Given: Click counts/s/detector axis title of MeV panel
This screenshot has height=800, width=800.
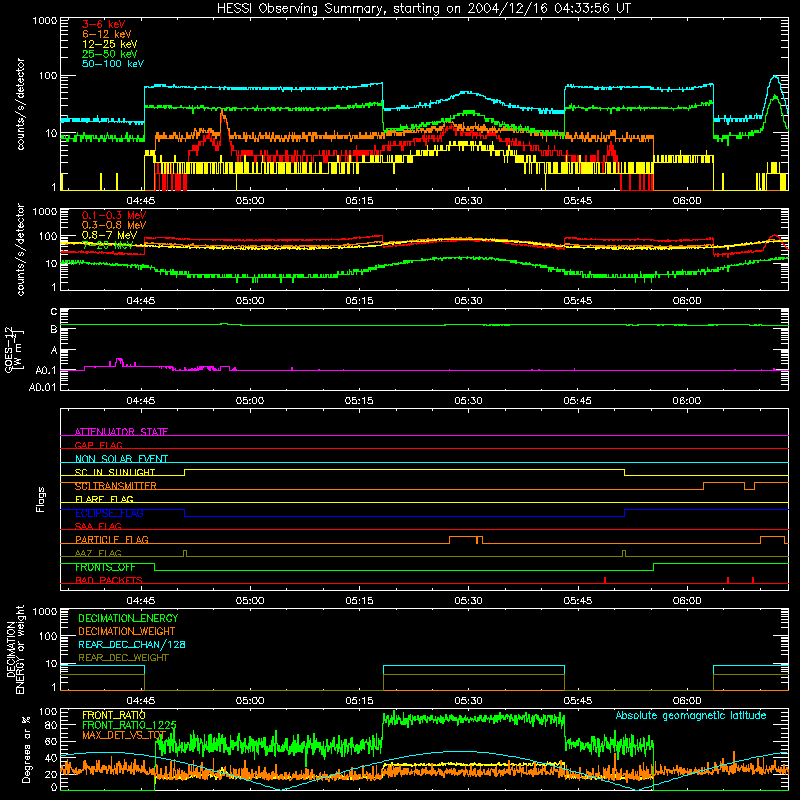Looking at the screenshot, I should click(x=20, y=249).
